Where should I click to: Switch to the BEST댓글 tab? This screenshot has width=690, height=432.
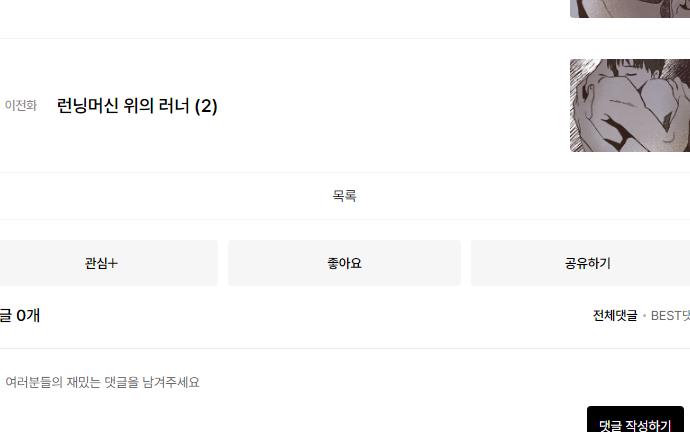point(670,315)
